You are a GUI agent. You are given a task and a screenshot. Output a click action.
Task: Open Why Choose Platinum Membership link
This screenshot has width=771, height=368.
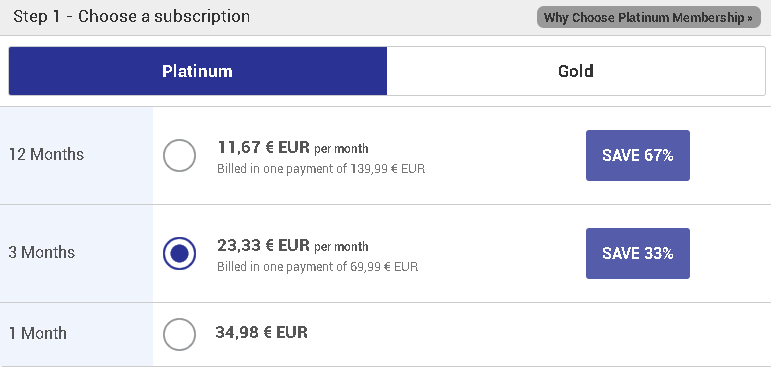point(649,17)
